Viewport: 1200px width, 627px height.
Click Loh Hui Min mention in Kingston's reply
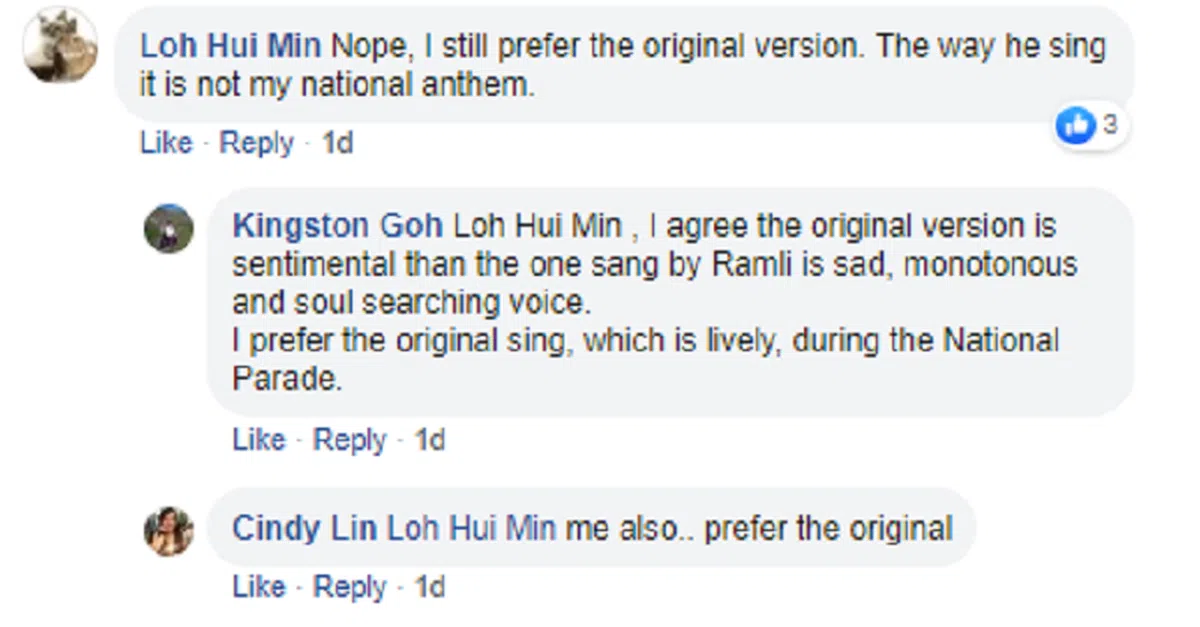537,226
